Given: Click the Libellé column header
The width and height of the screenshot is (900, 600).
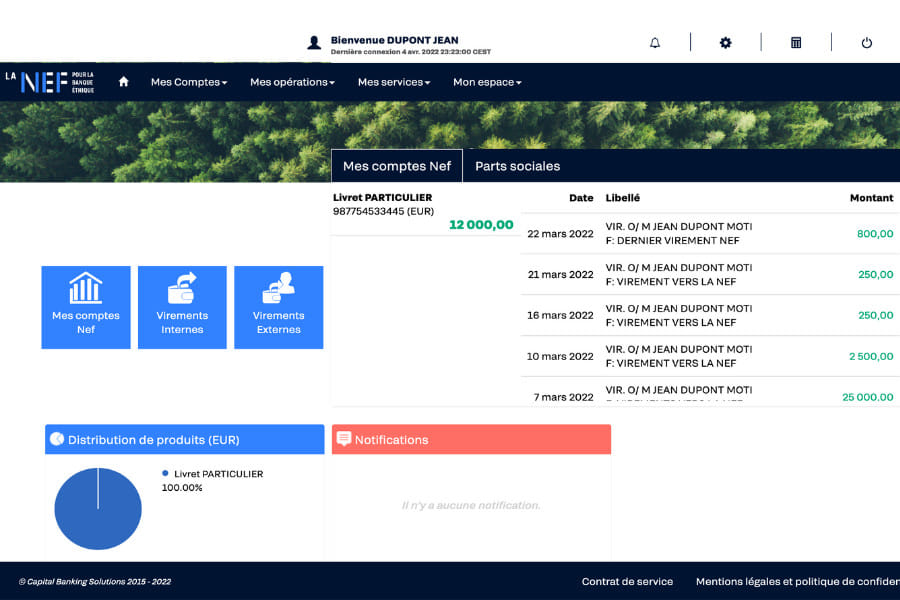Looking at the screenshot, I should tap(623, 198).
